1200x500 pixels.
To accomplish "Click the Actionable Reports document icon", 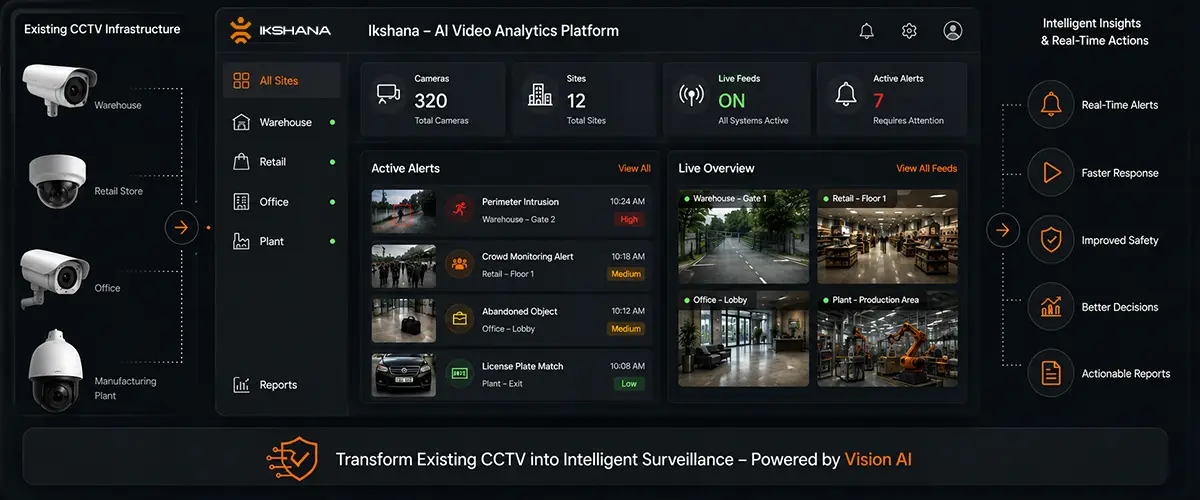I will pyautogui.click(x=1050, y=373).
